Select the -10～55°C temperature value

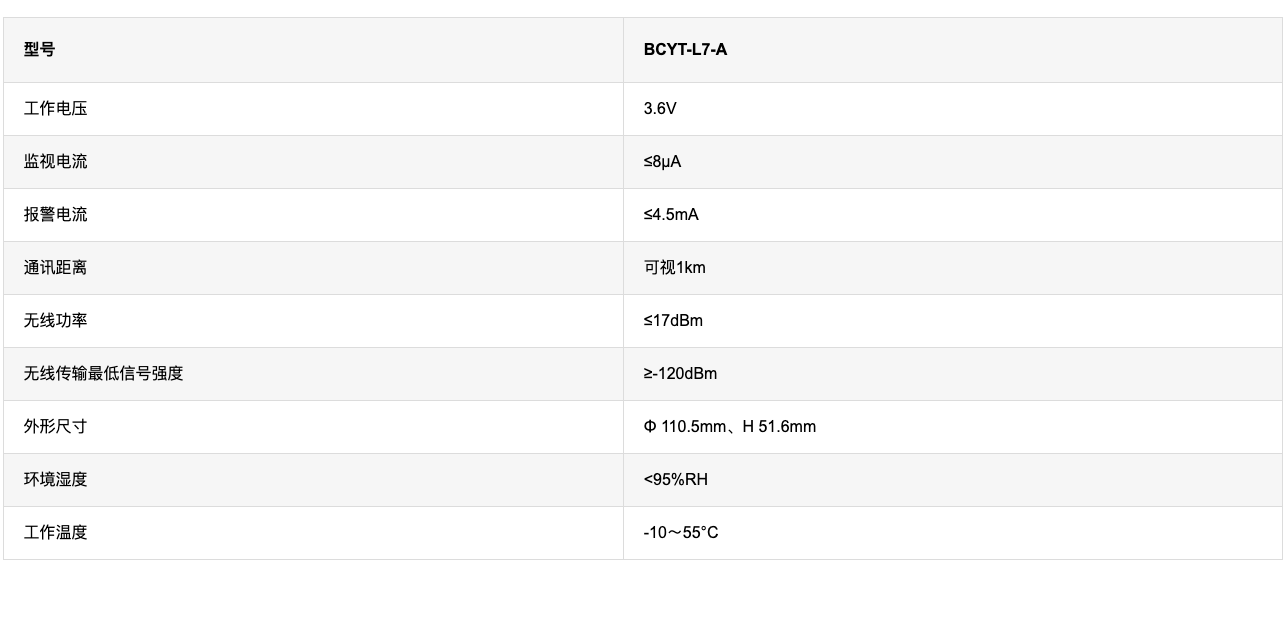[x=681, y=532]
